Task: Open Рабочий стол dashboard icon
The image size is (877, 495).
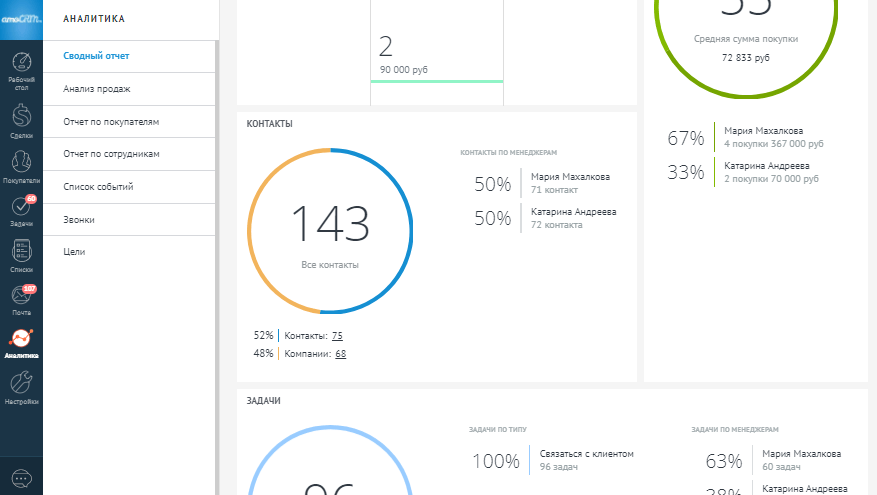Action: [x=21, y=68]
